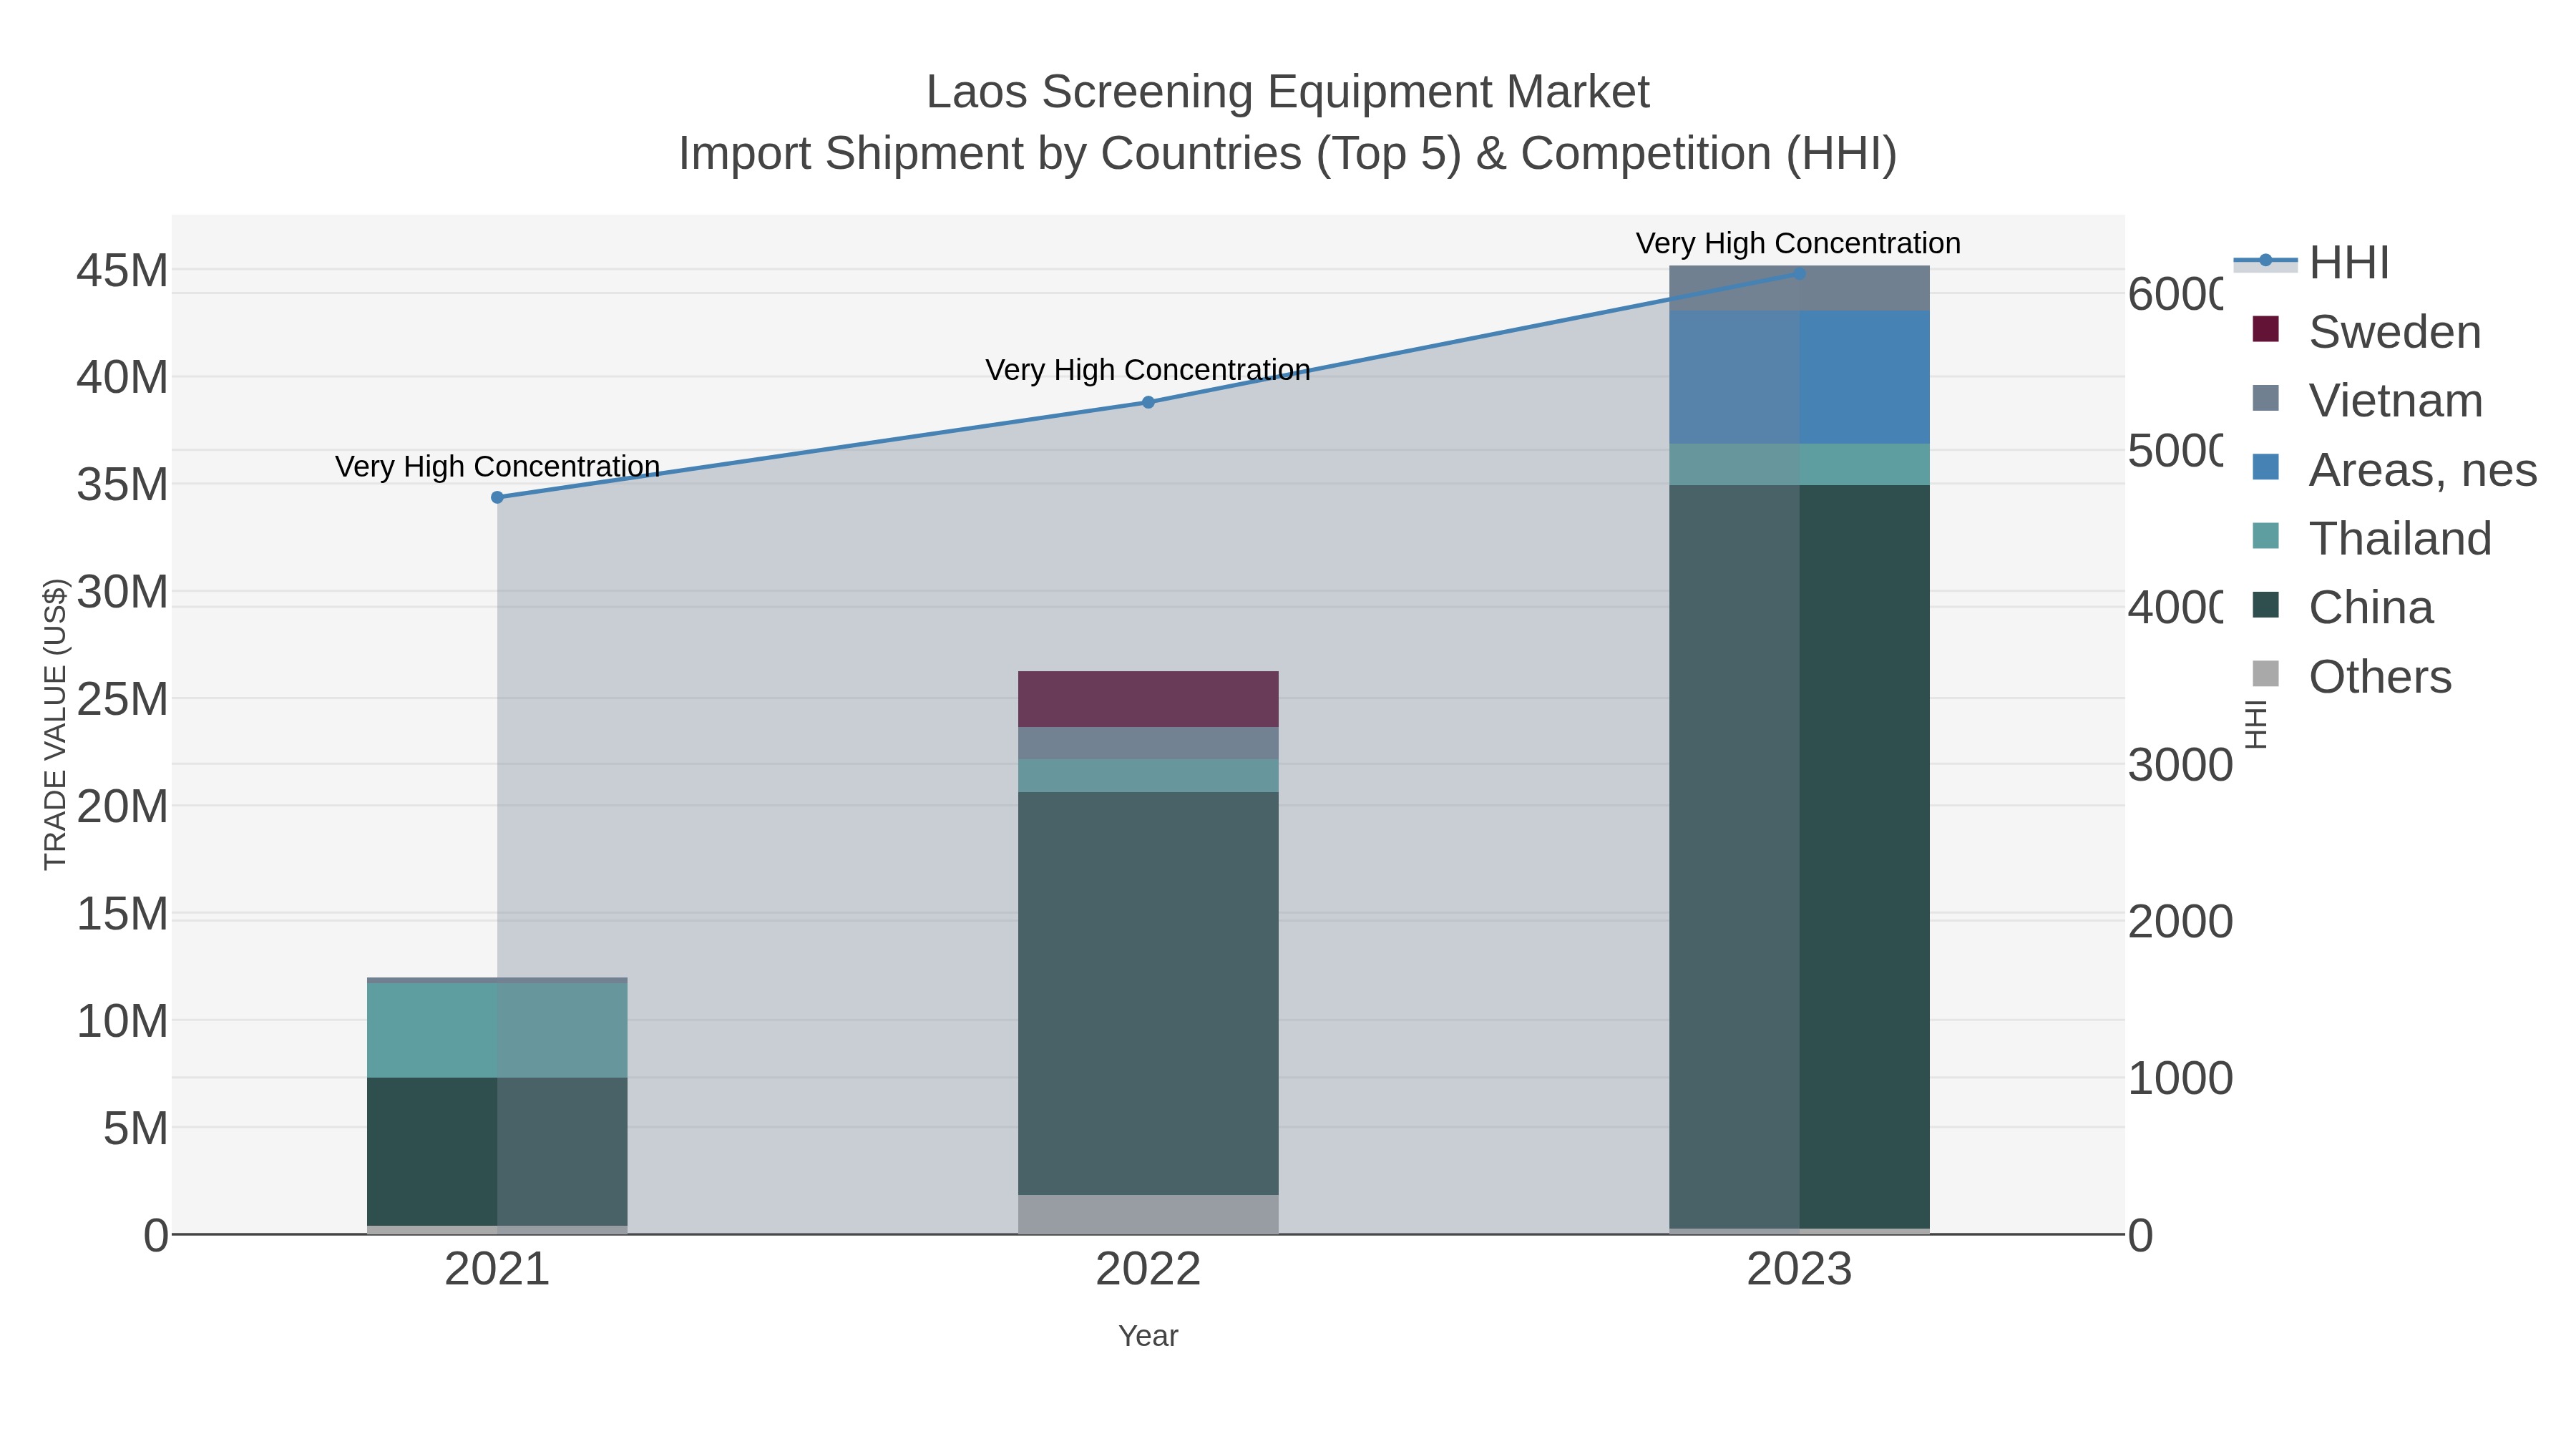2576x1449 pixels.
Task: Click the HHI line marker for 2022
Action: coord(1148,402)
